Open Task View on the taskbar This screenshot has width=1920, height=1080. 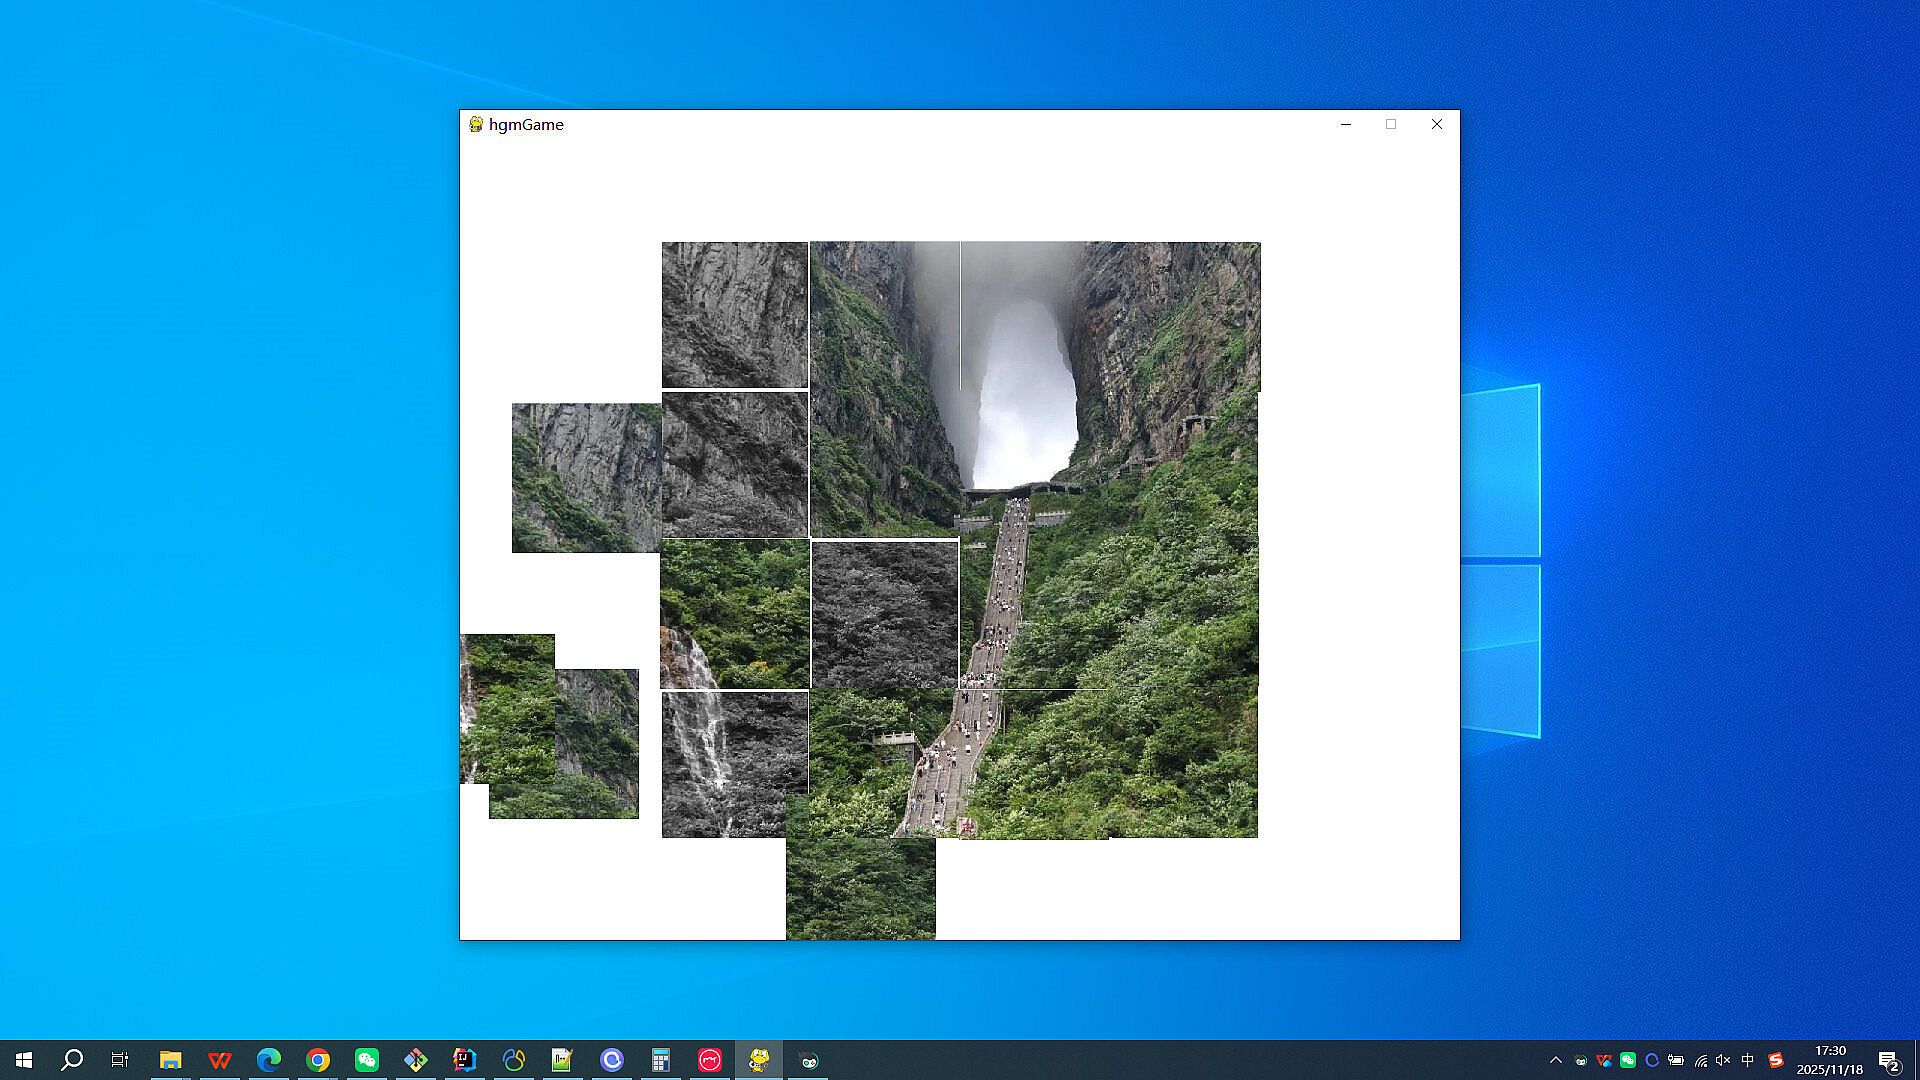coord(120,1060)
